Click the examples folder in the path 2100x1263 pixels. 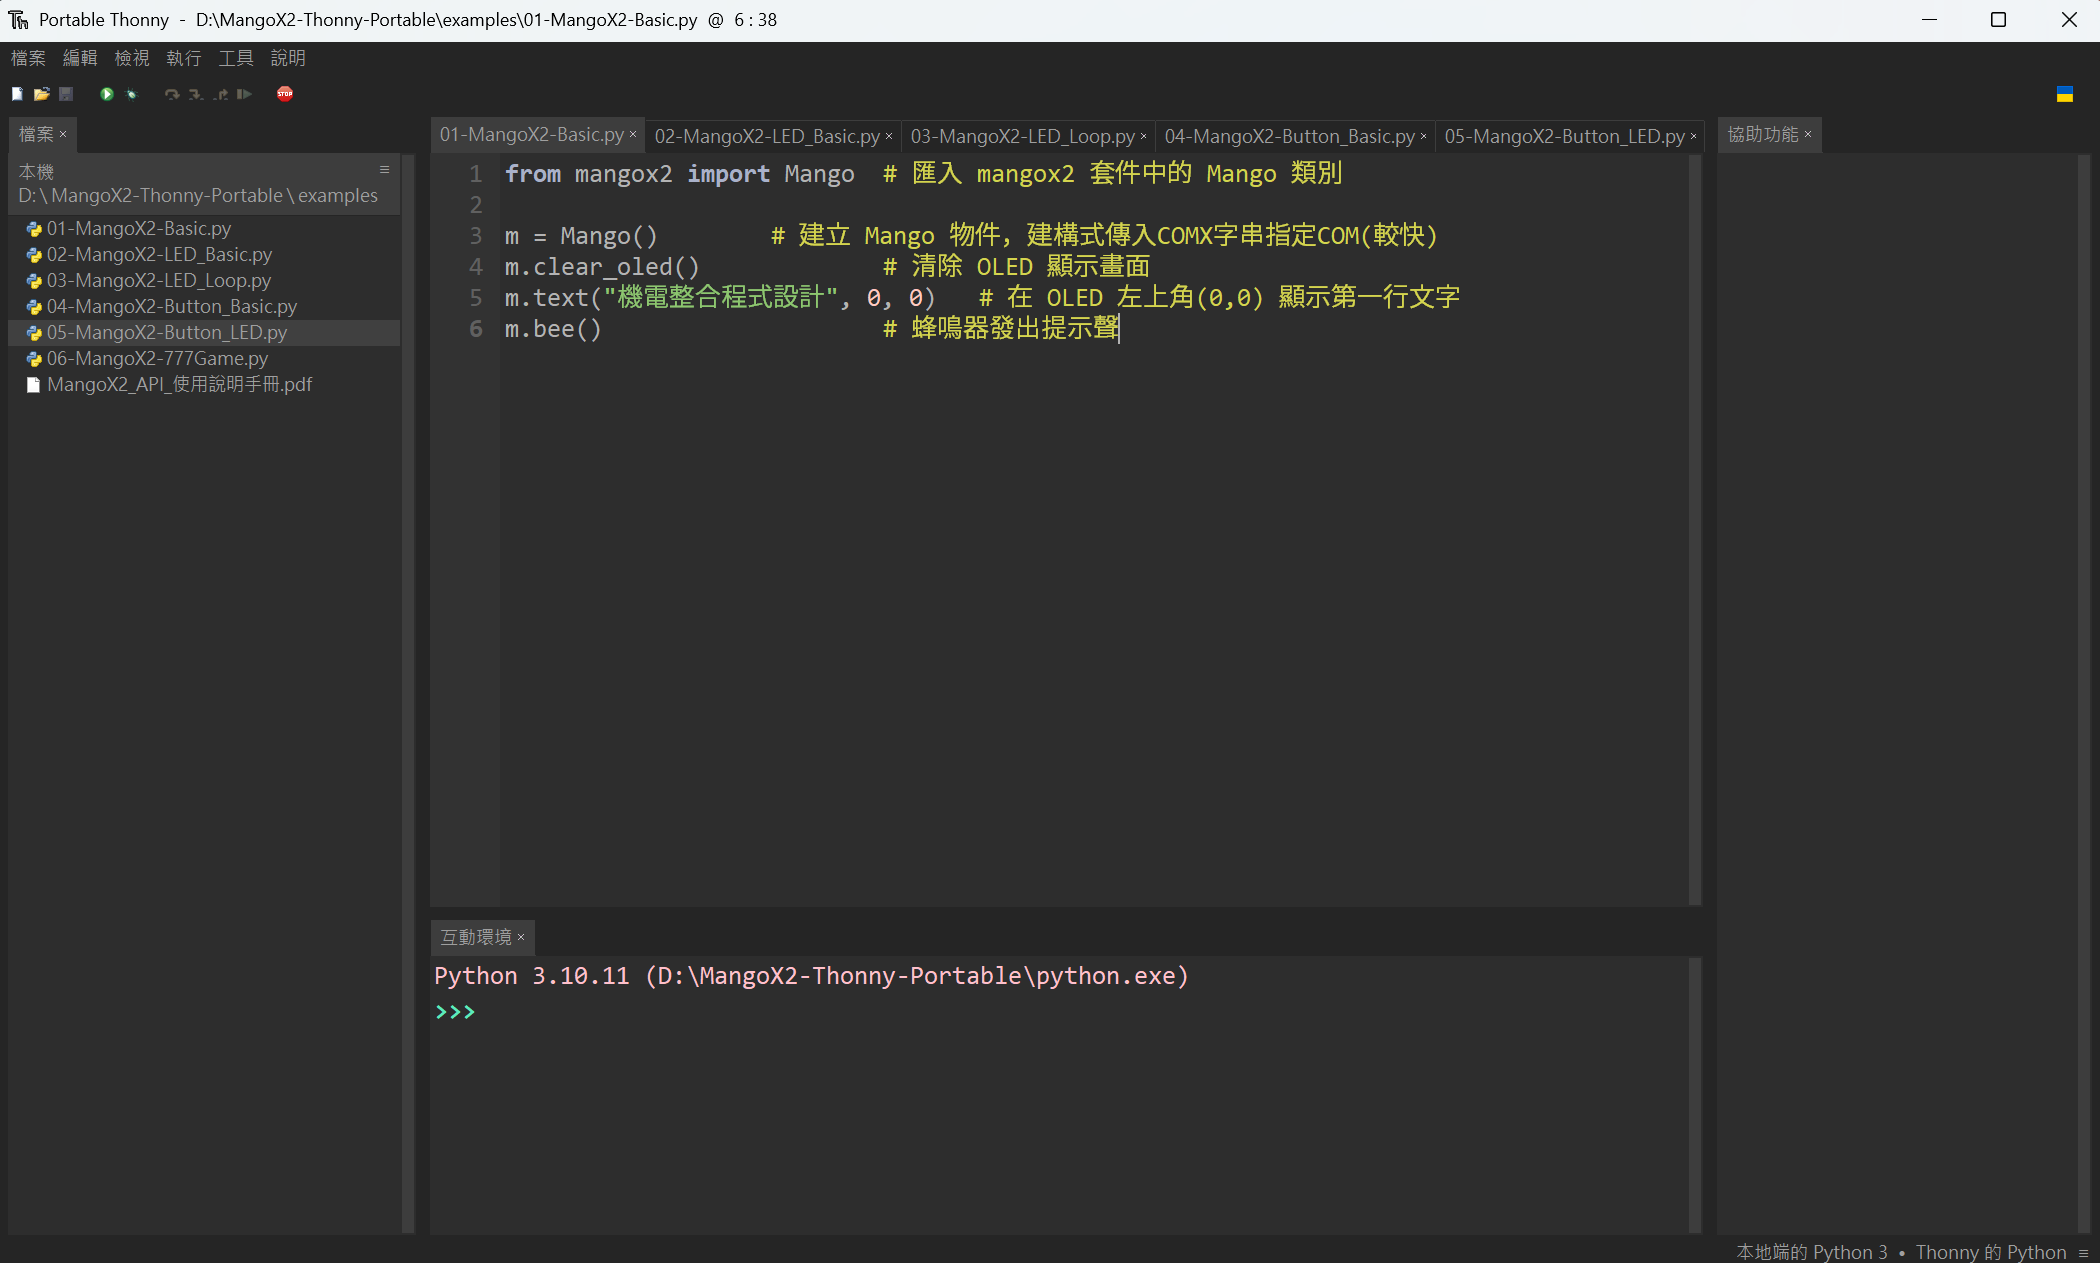click(338, 195)
